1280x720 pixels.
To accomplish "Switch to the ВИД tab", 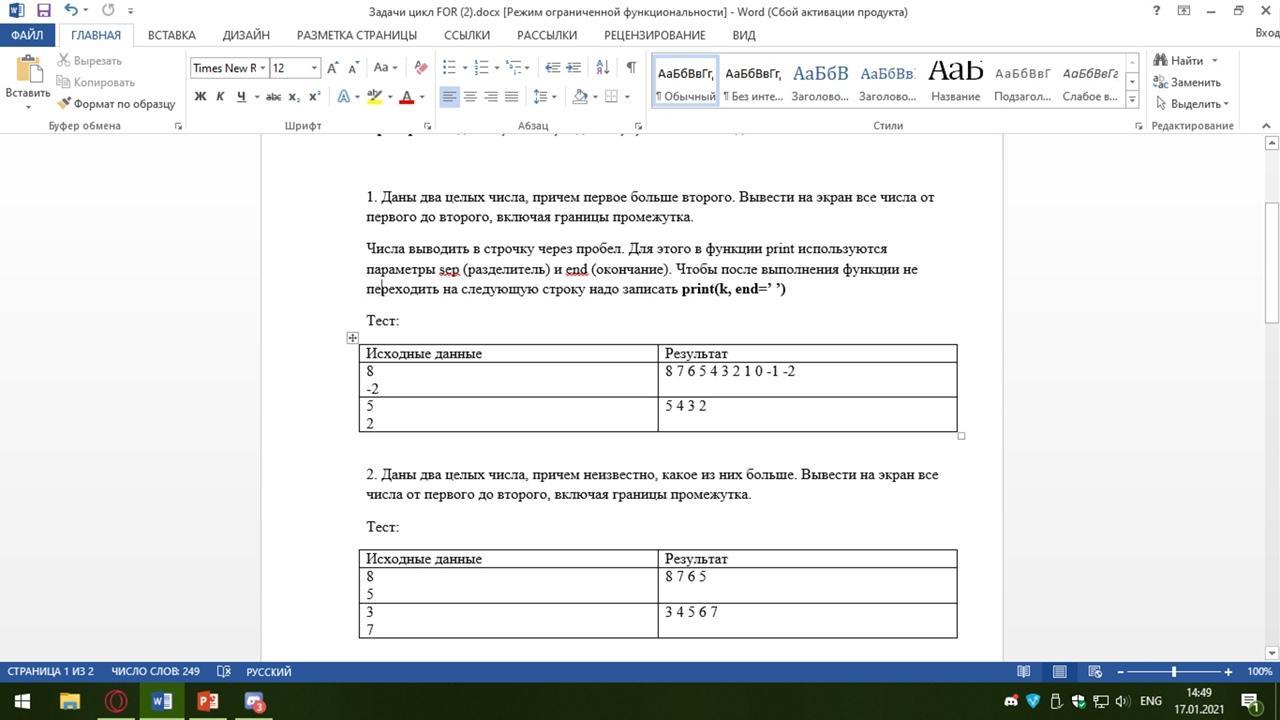I will click(x=744, y=35).
